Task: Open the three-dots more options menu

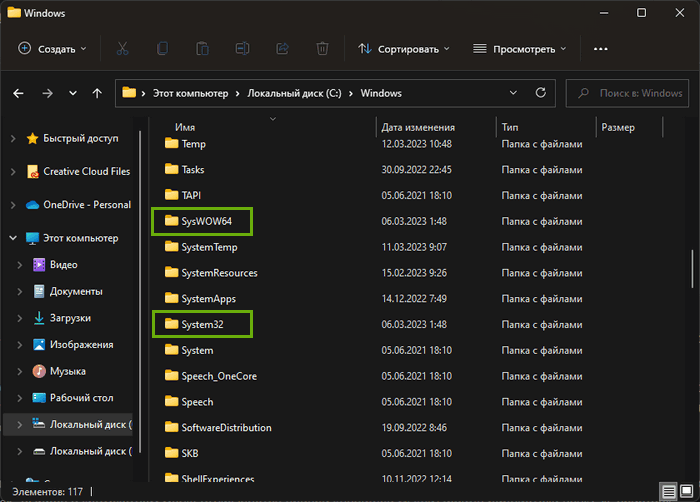Action: (x=600, y=48)
